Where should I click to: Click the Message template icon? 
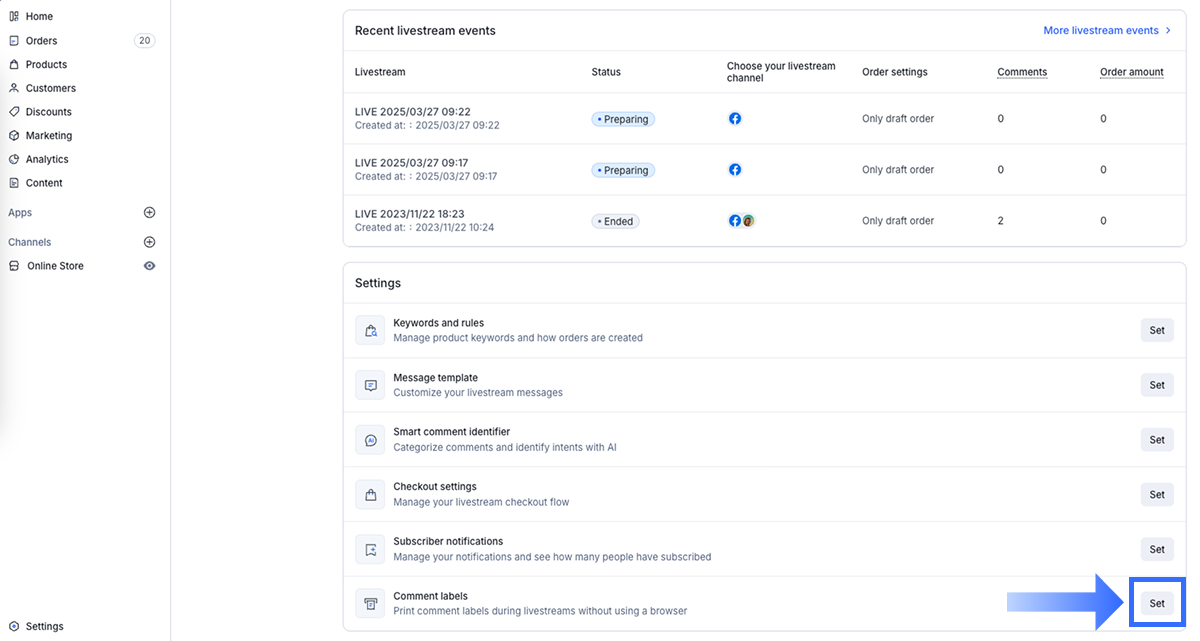point(370,385)
